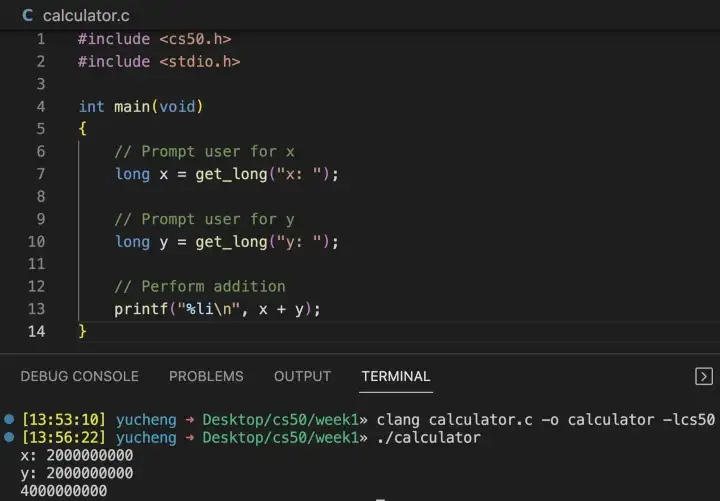Image resolution: width=720 pixels, height=501 pixels.
Task: Click the printf statement on line 13
Action: pyautogui.click(x=217, y=309)
